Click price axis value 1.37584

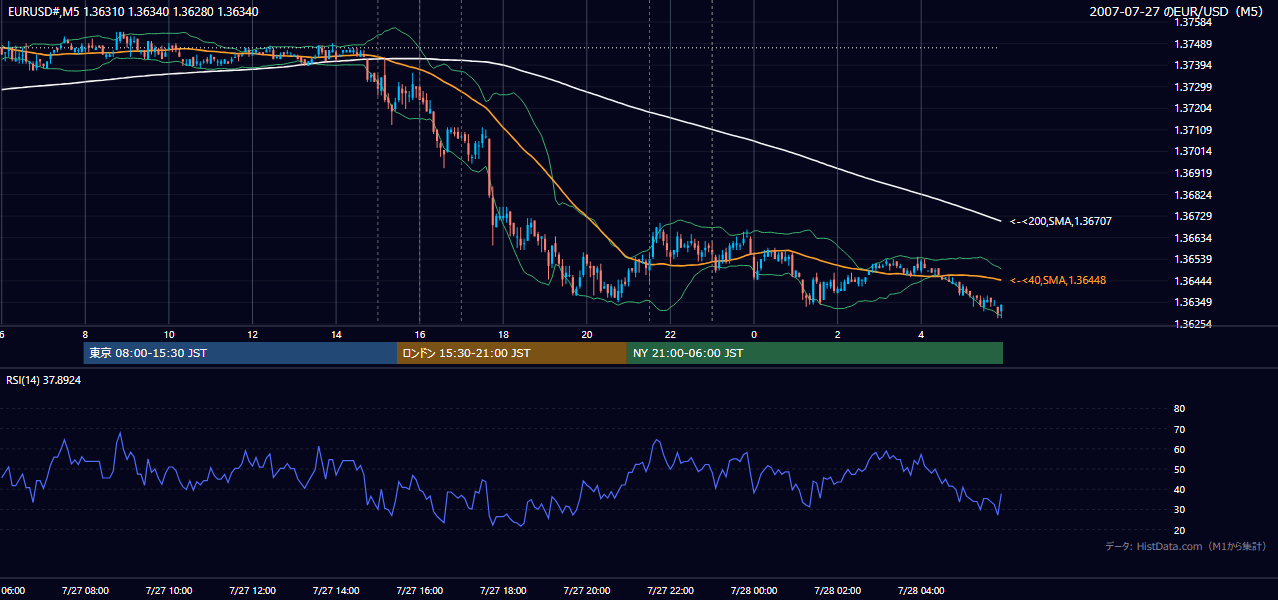1193,22
